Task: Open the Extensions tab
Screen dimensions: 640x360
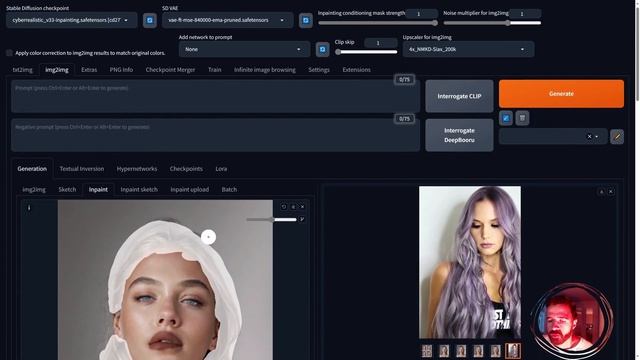Action: [x=356, y=70]
